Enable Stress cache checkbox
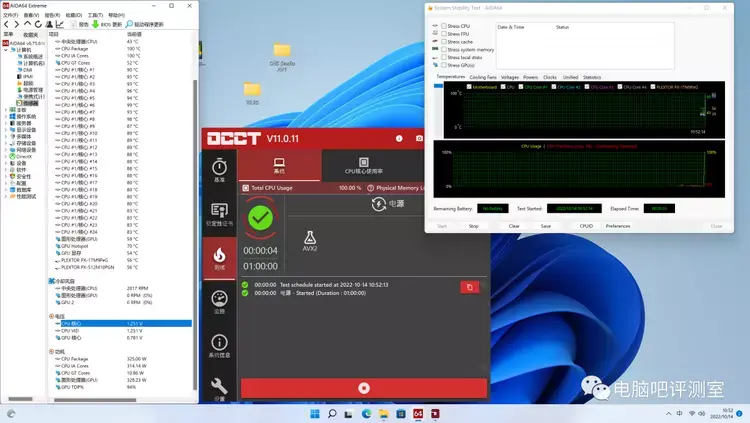 [x=444, y=42]
